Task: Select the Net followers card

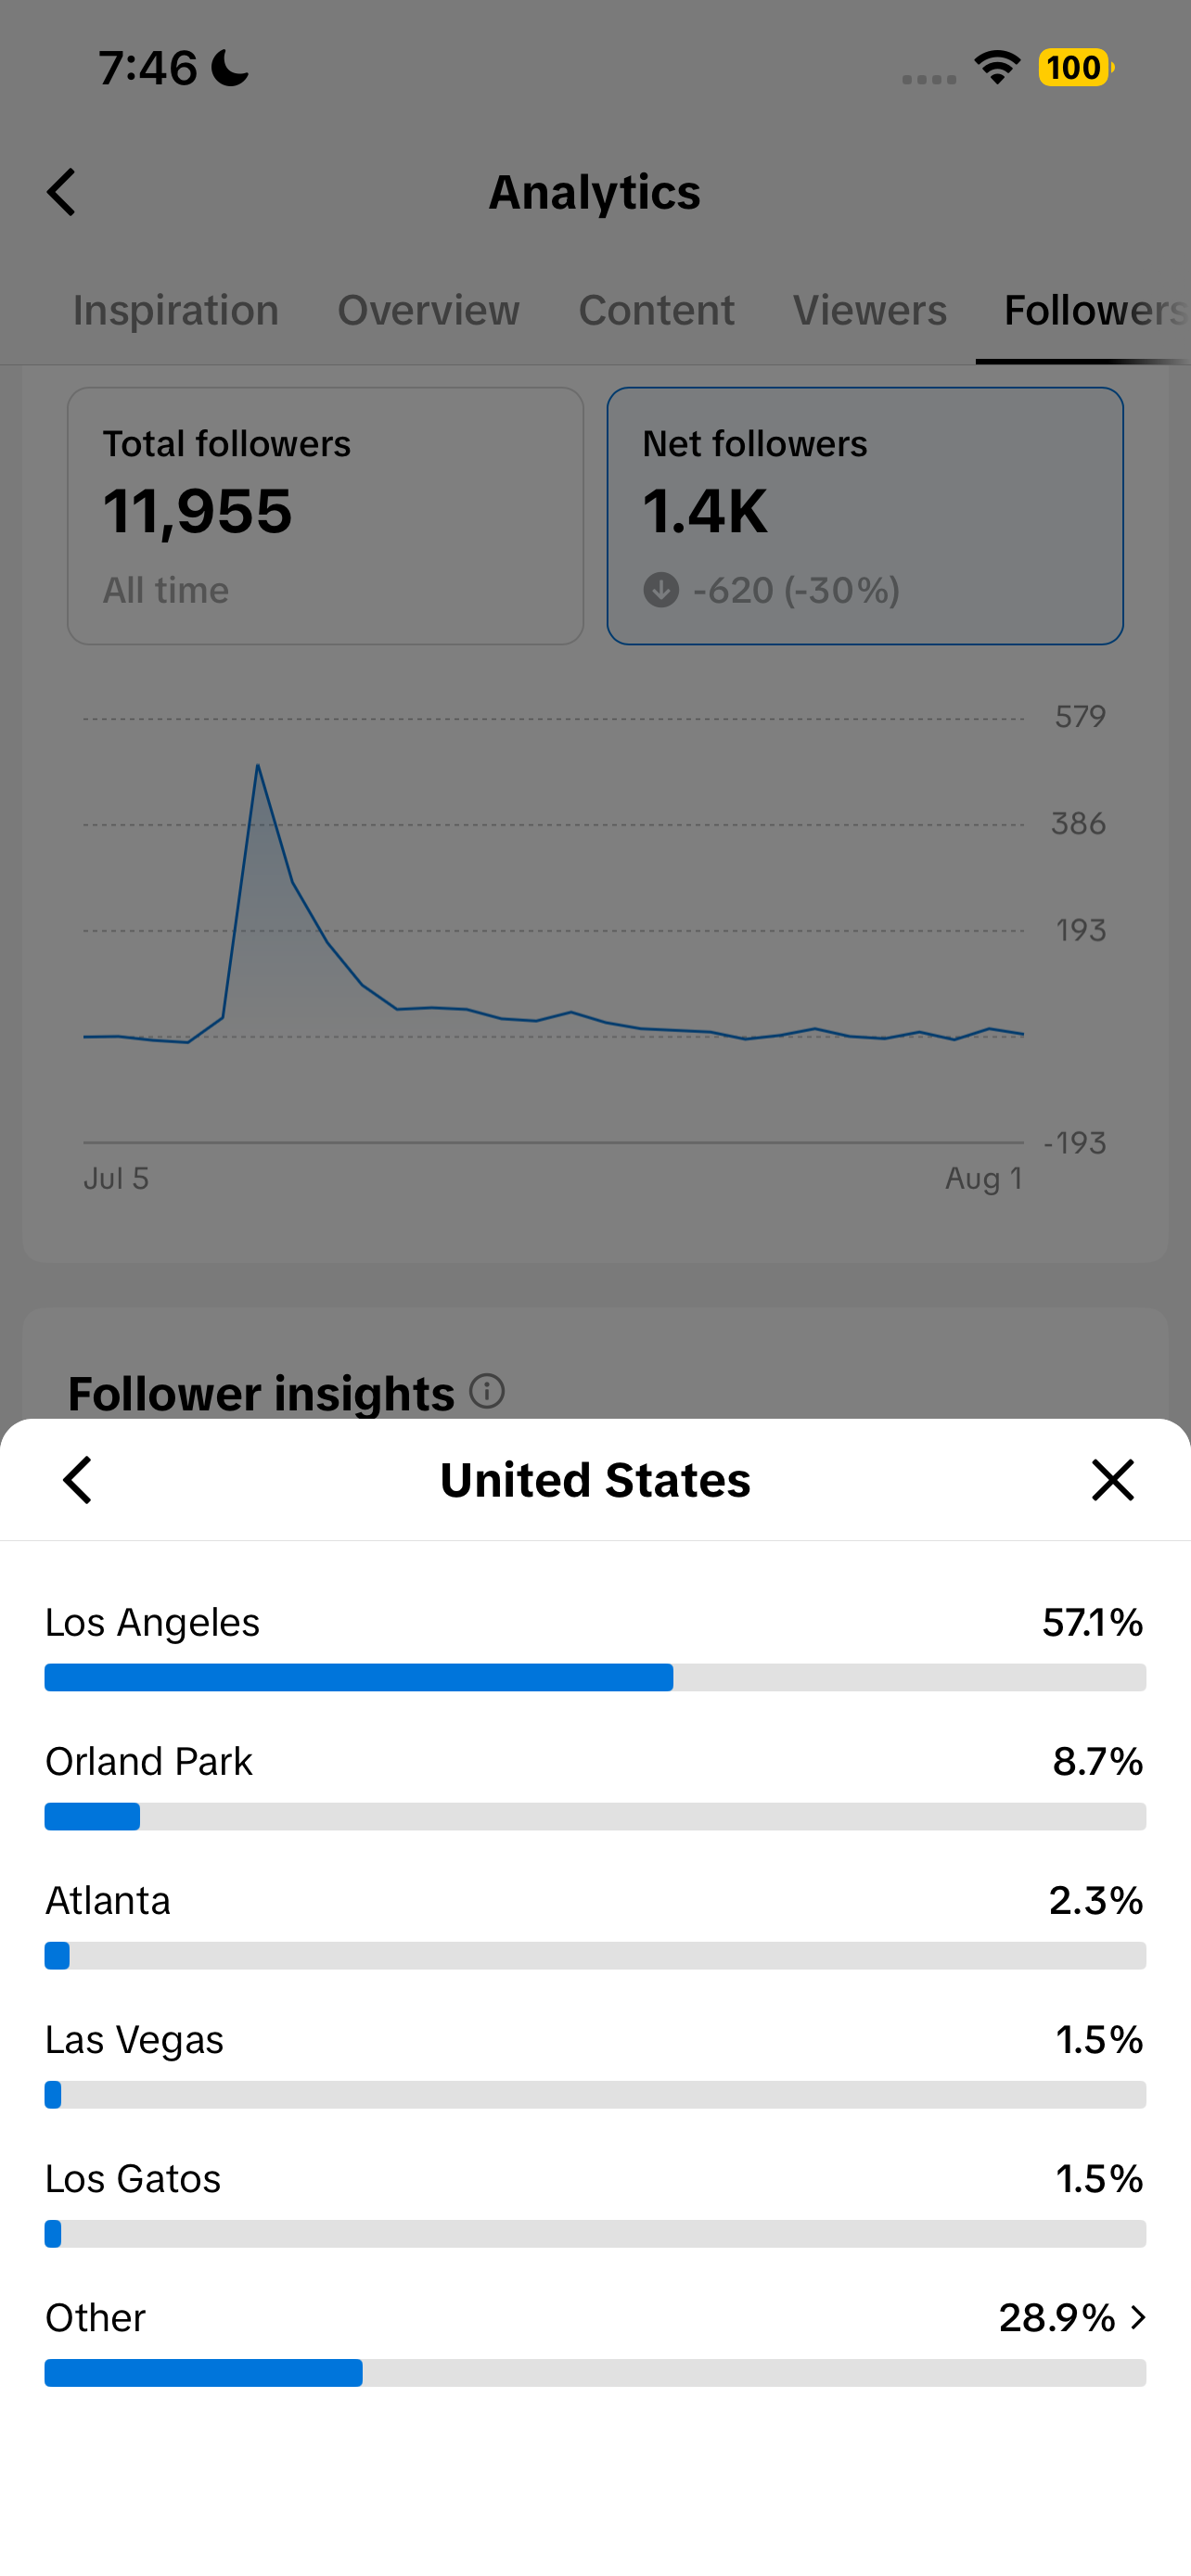Action: [x=865, y=516]
